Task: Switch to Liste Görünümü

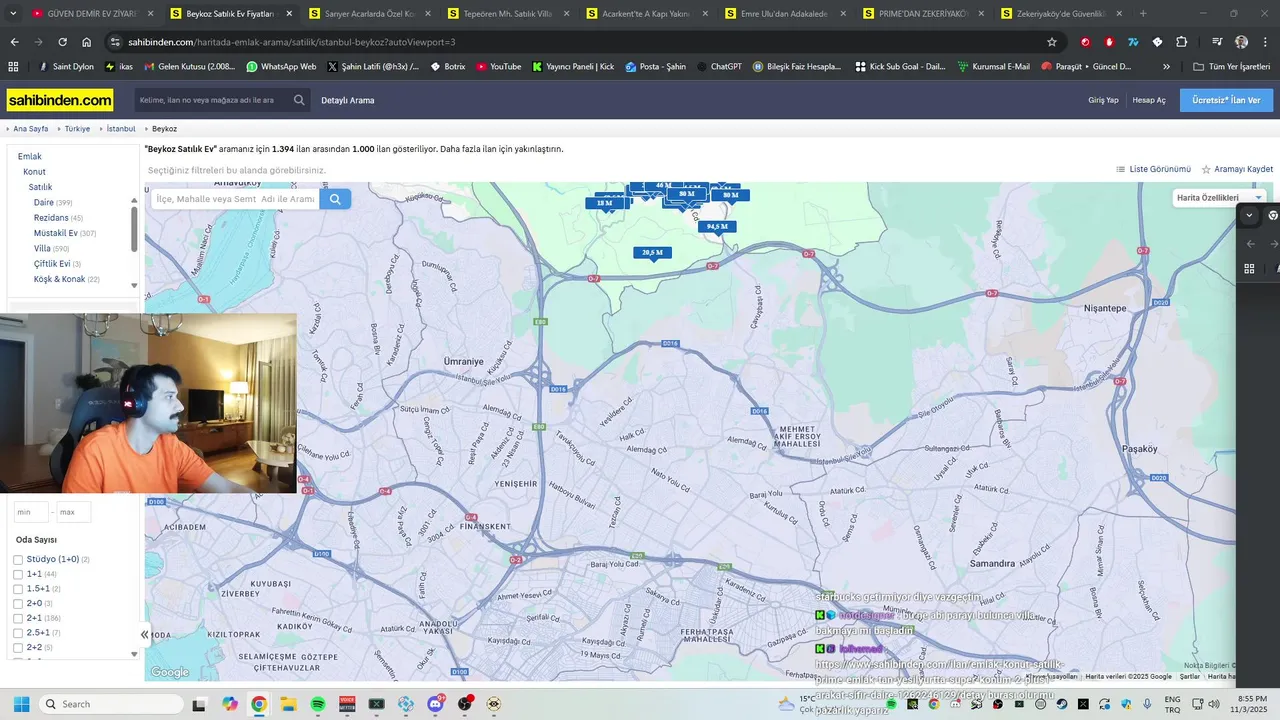Action: click(x=1153, y=169)
